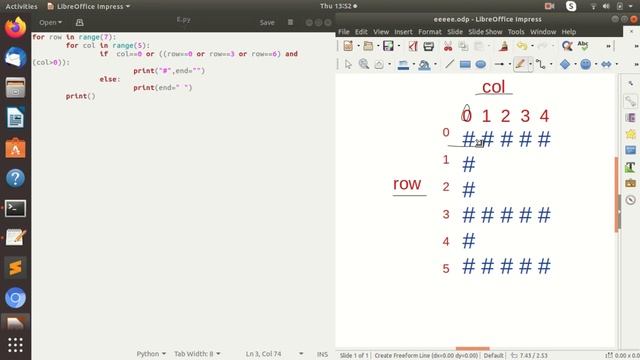Expand the New presentation dropdown arrow
The height and width of the screenshot is (360, 640).
point(358,46)
